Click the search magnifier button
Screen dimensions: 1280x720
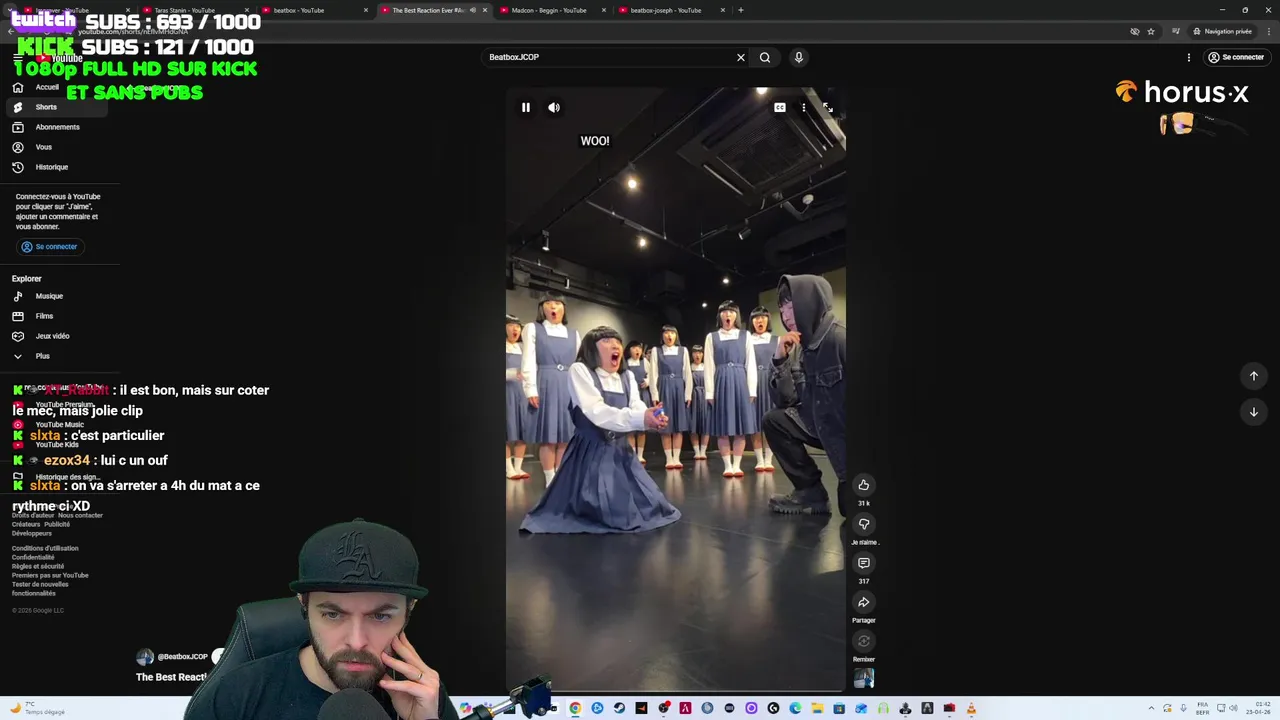pyautogui.click(x=765, y=57)
